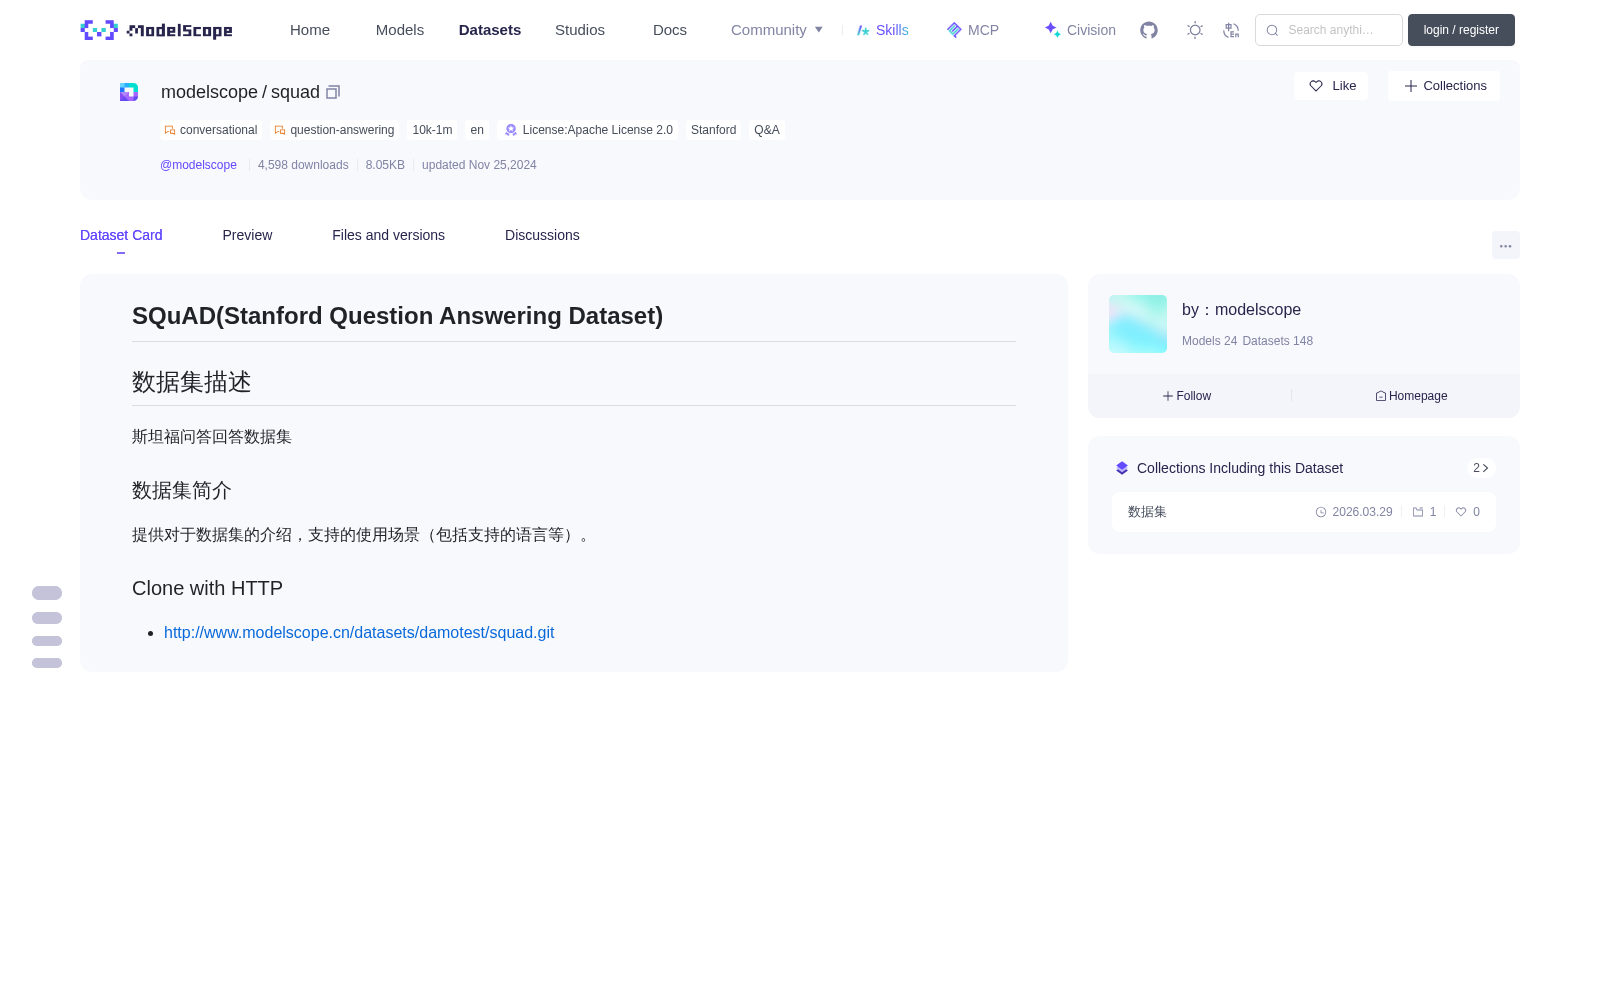Click the Datasets 148 count text

[1277, 341]
